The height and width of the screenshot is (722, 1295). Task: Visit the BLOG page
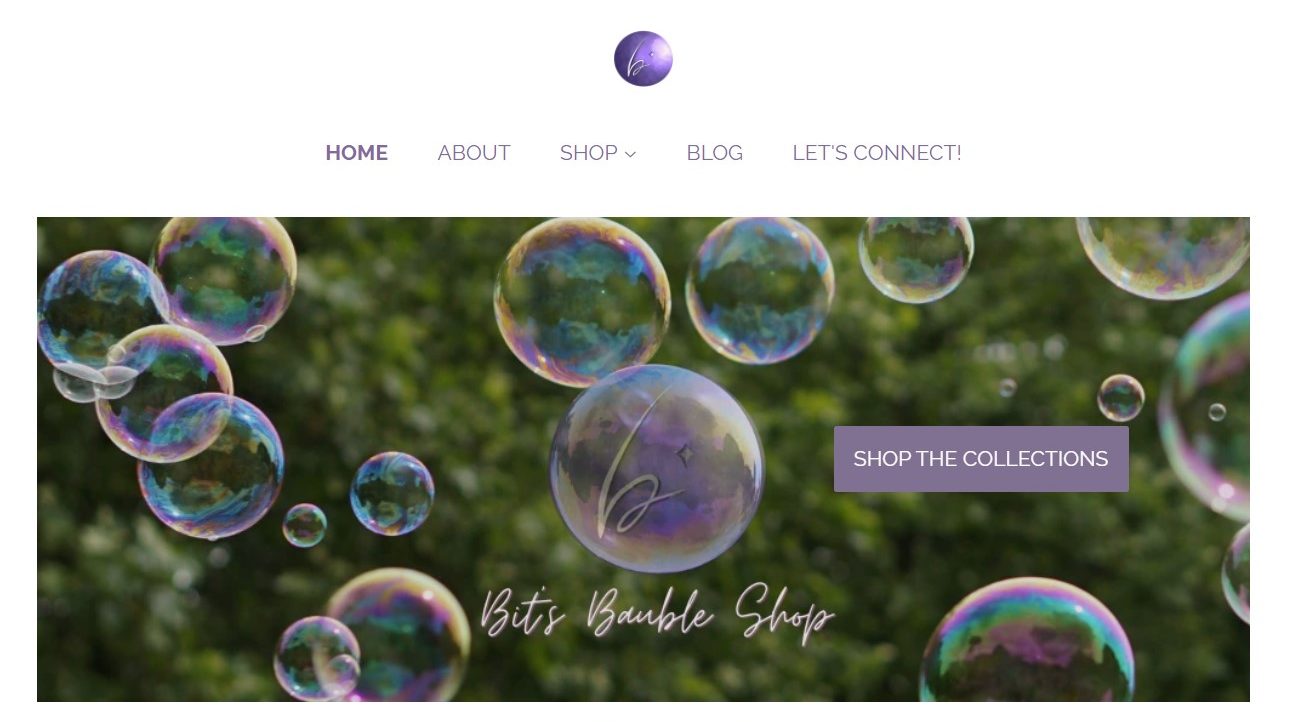[714, 153]
